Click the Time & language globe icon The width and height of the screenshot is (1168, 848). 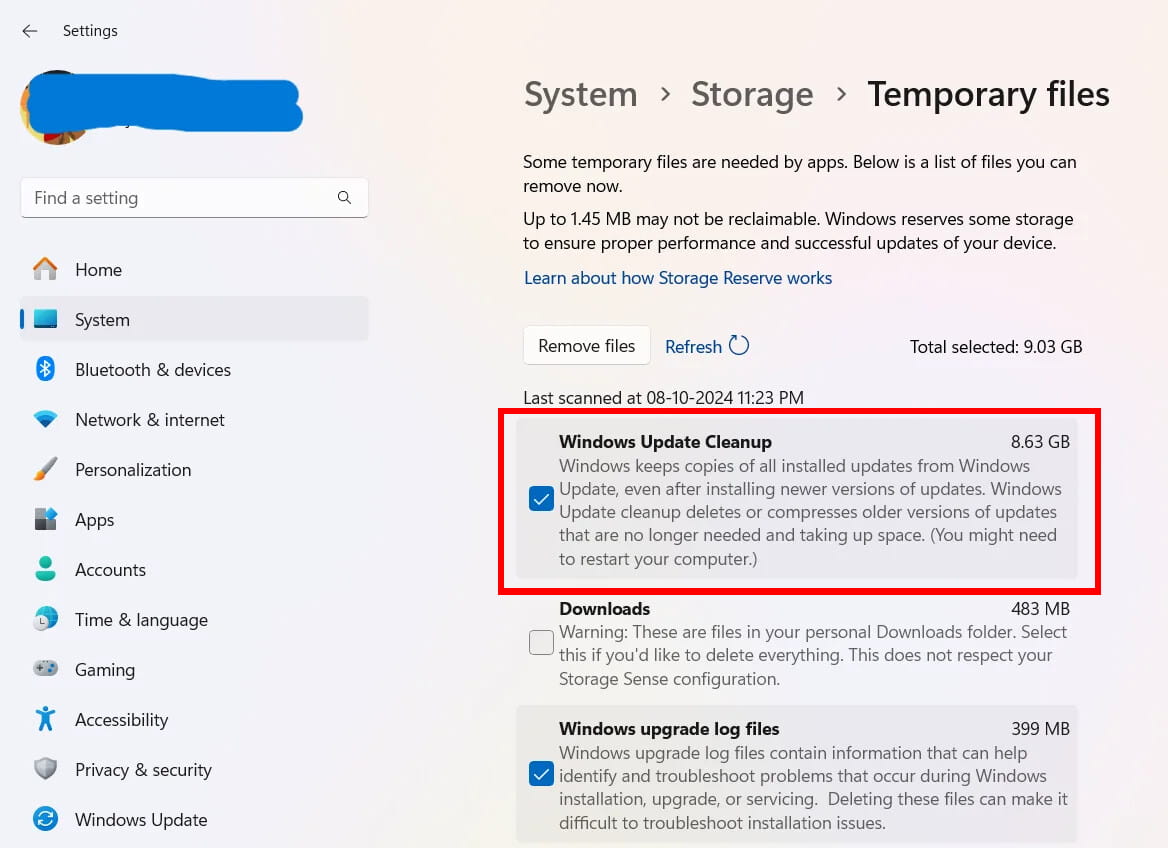pyautogui.click(x=45, y=618)
